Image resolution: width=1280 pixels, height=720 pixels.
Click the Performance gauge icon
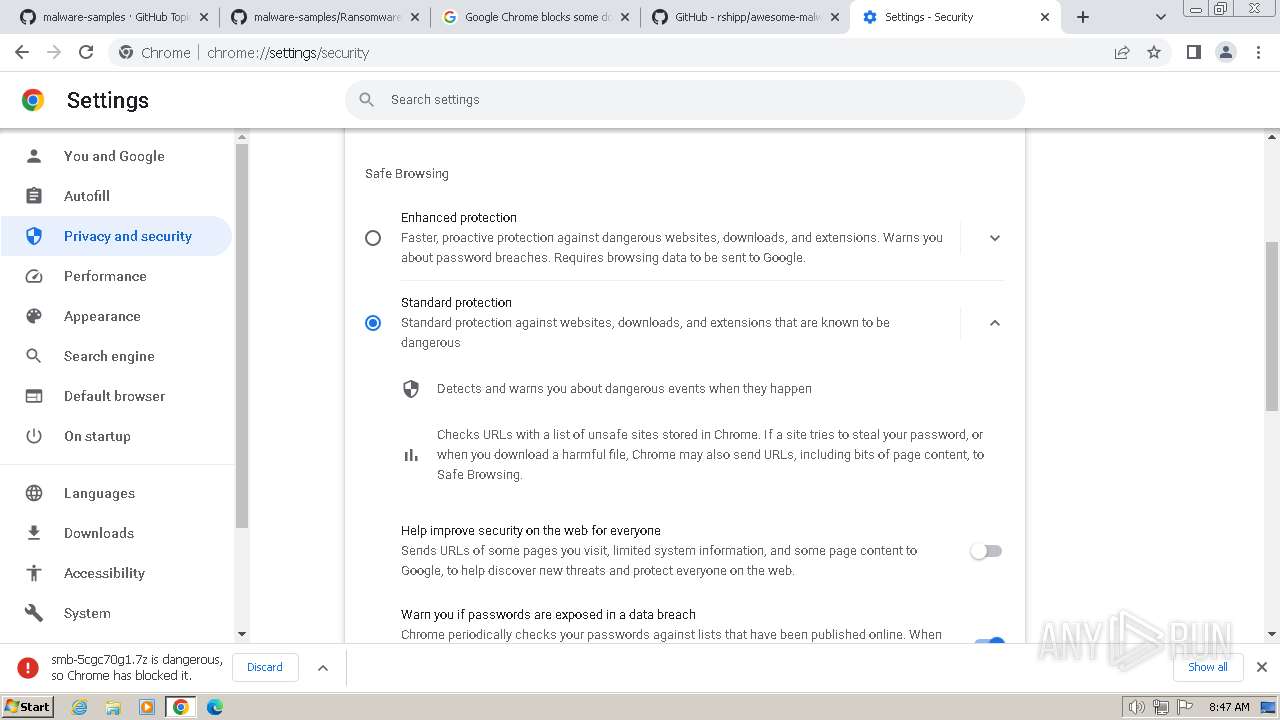coord(34,276)
